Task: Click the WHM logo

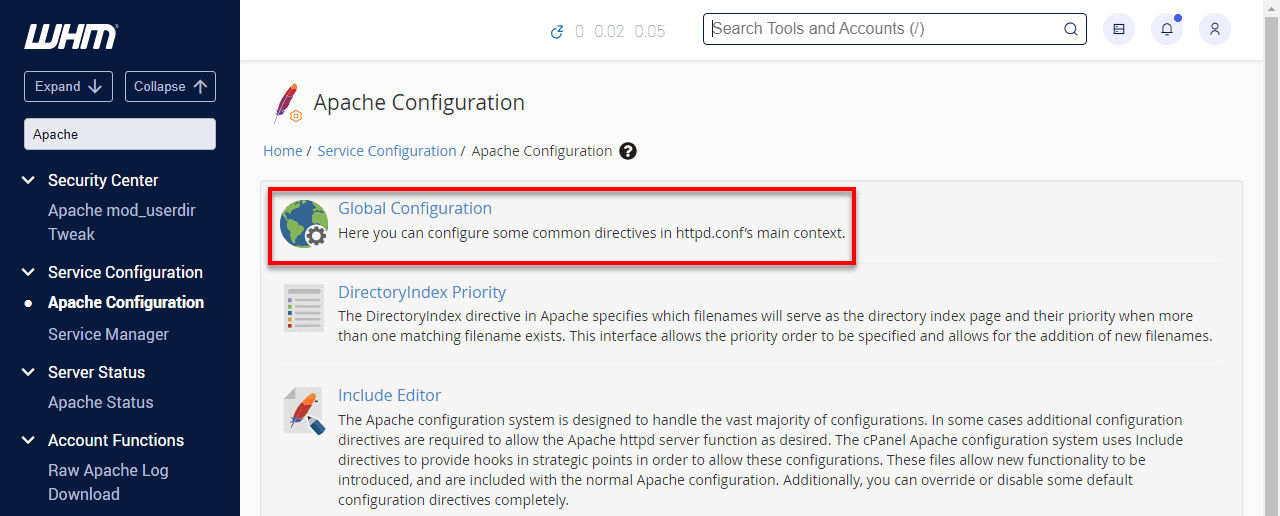Action: pyautogui.click(x=71, y=37)
